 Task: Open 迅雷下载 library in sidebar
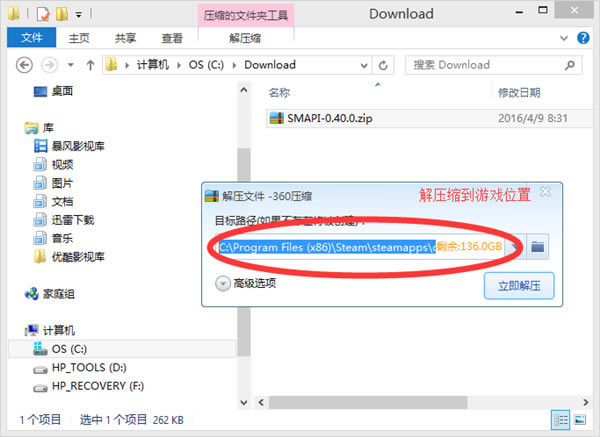[x=72, y=219]
